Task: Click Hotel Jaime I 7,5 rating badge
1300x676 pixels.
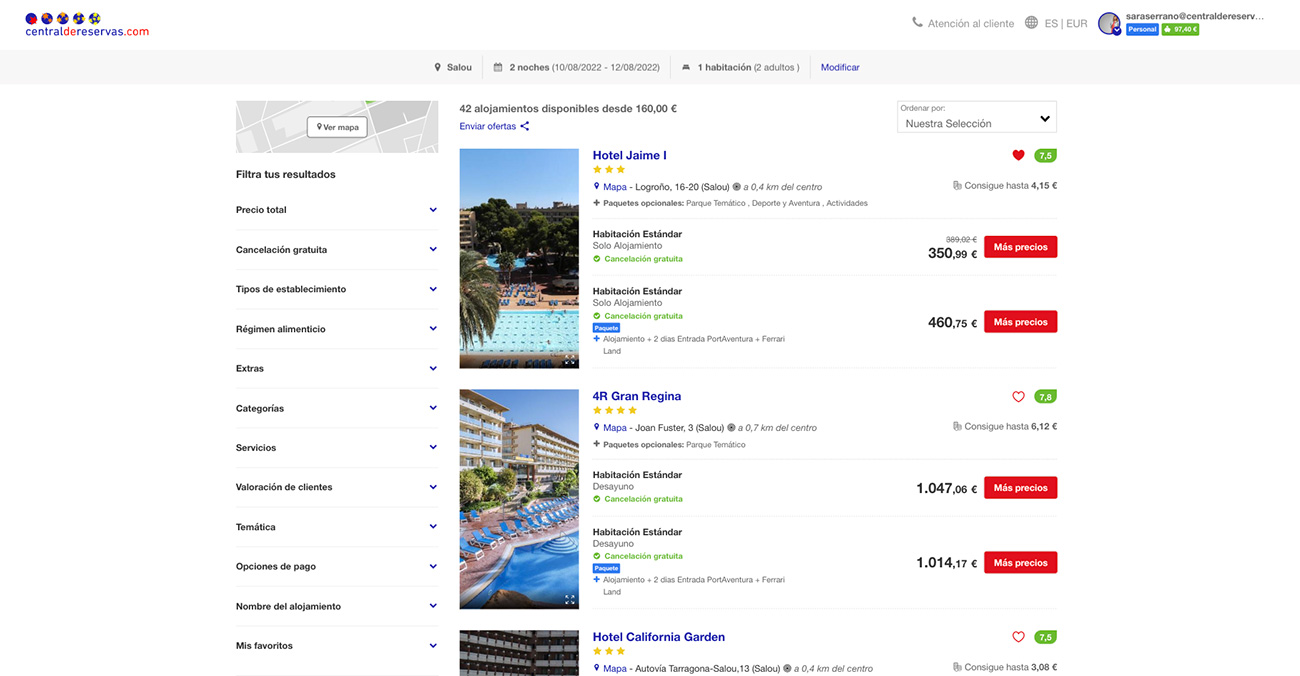Action: 1045,156
